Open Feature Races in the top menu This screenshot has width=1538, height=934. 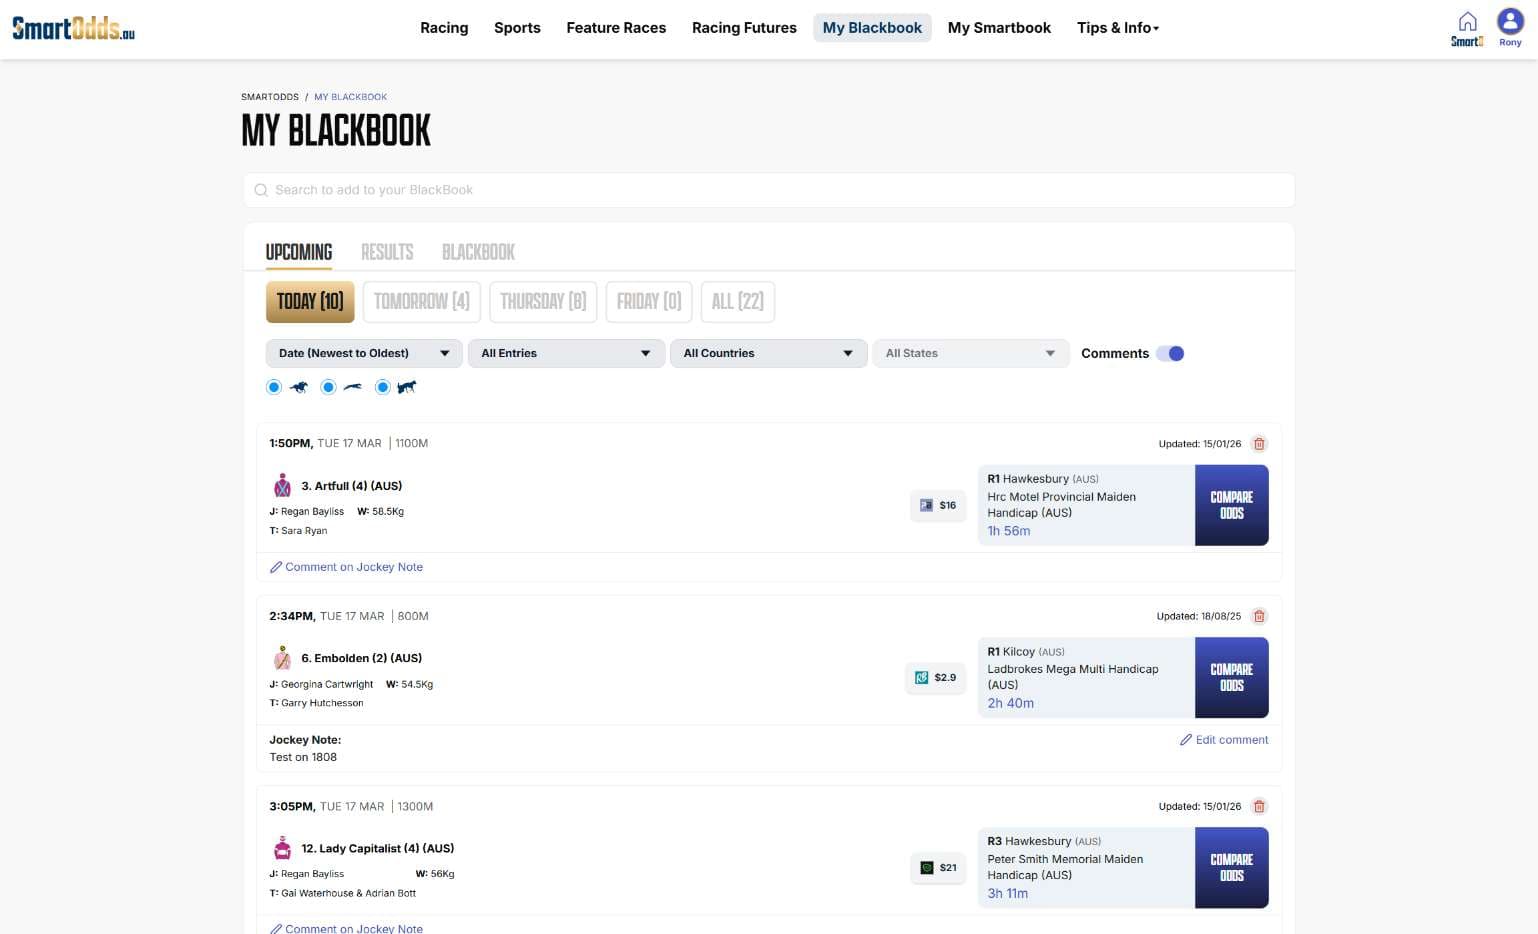[x=616, y=28]
